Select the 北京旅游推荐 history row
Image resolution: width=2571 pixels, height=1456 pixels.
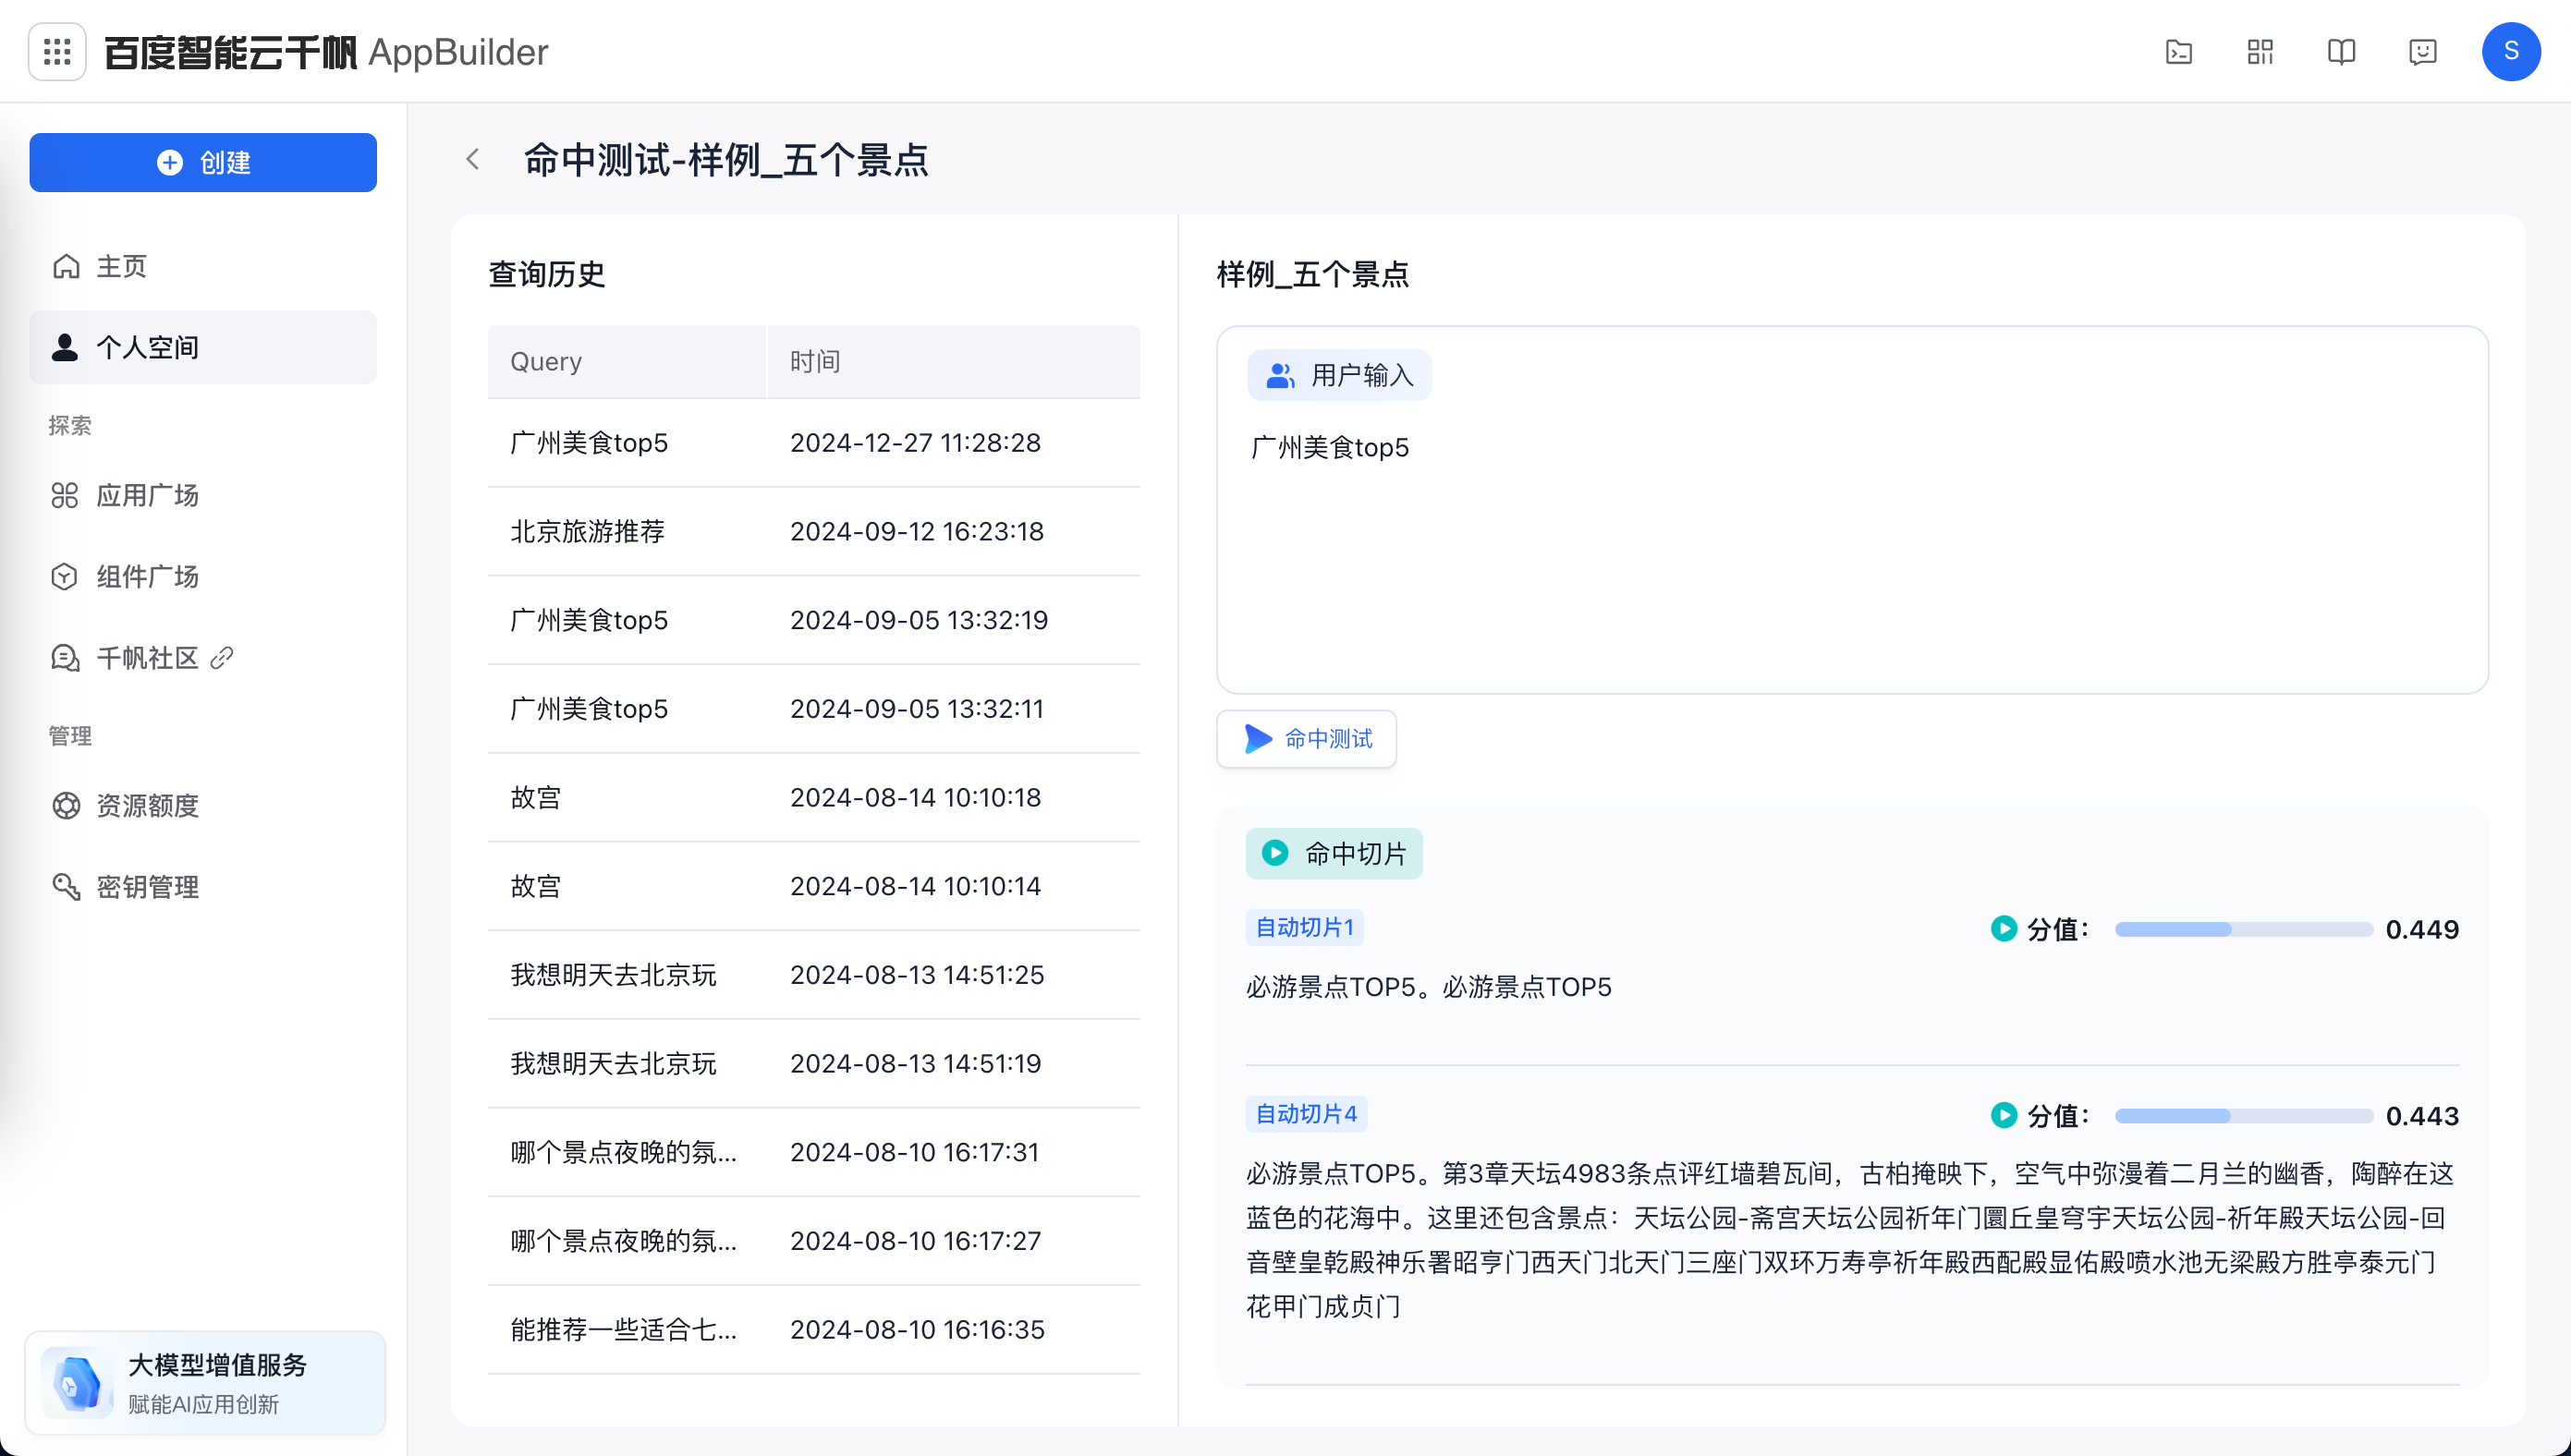(x=813, y=531)
